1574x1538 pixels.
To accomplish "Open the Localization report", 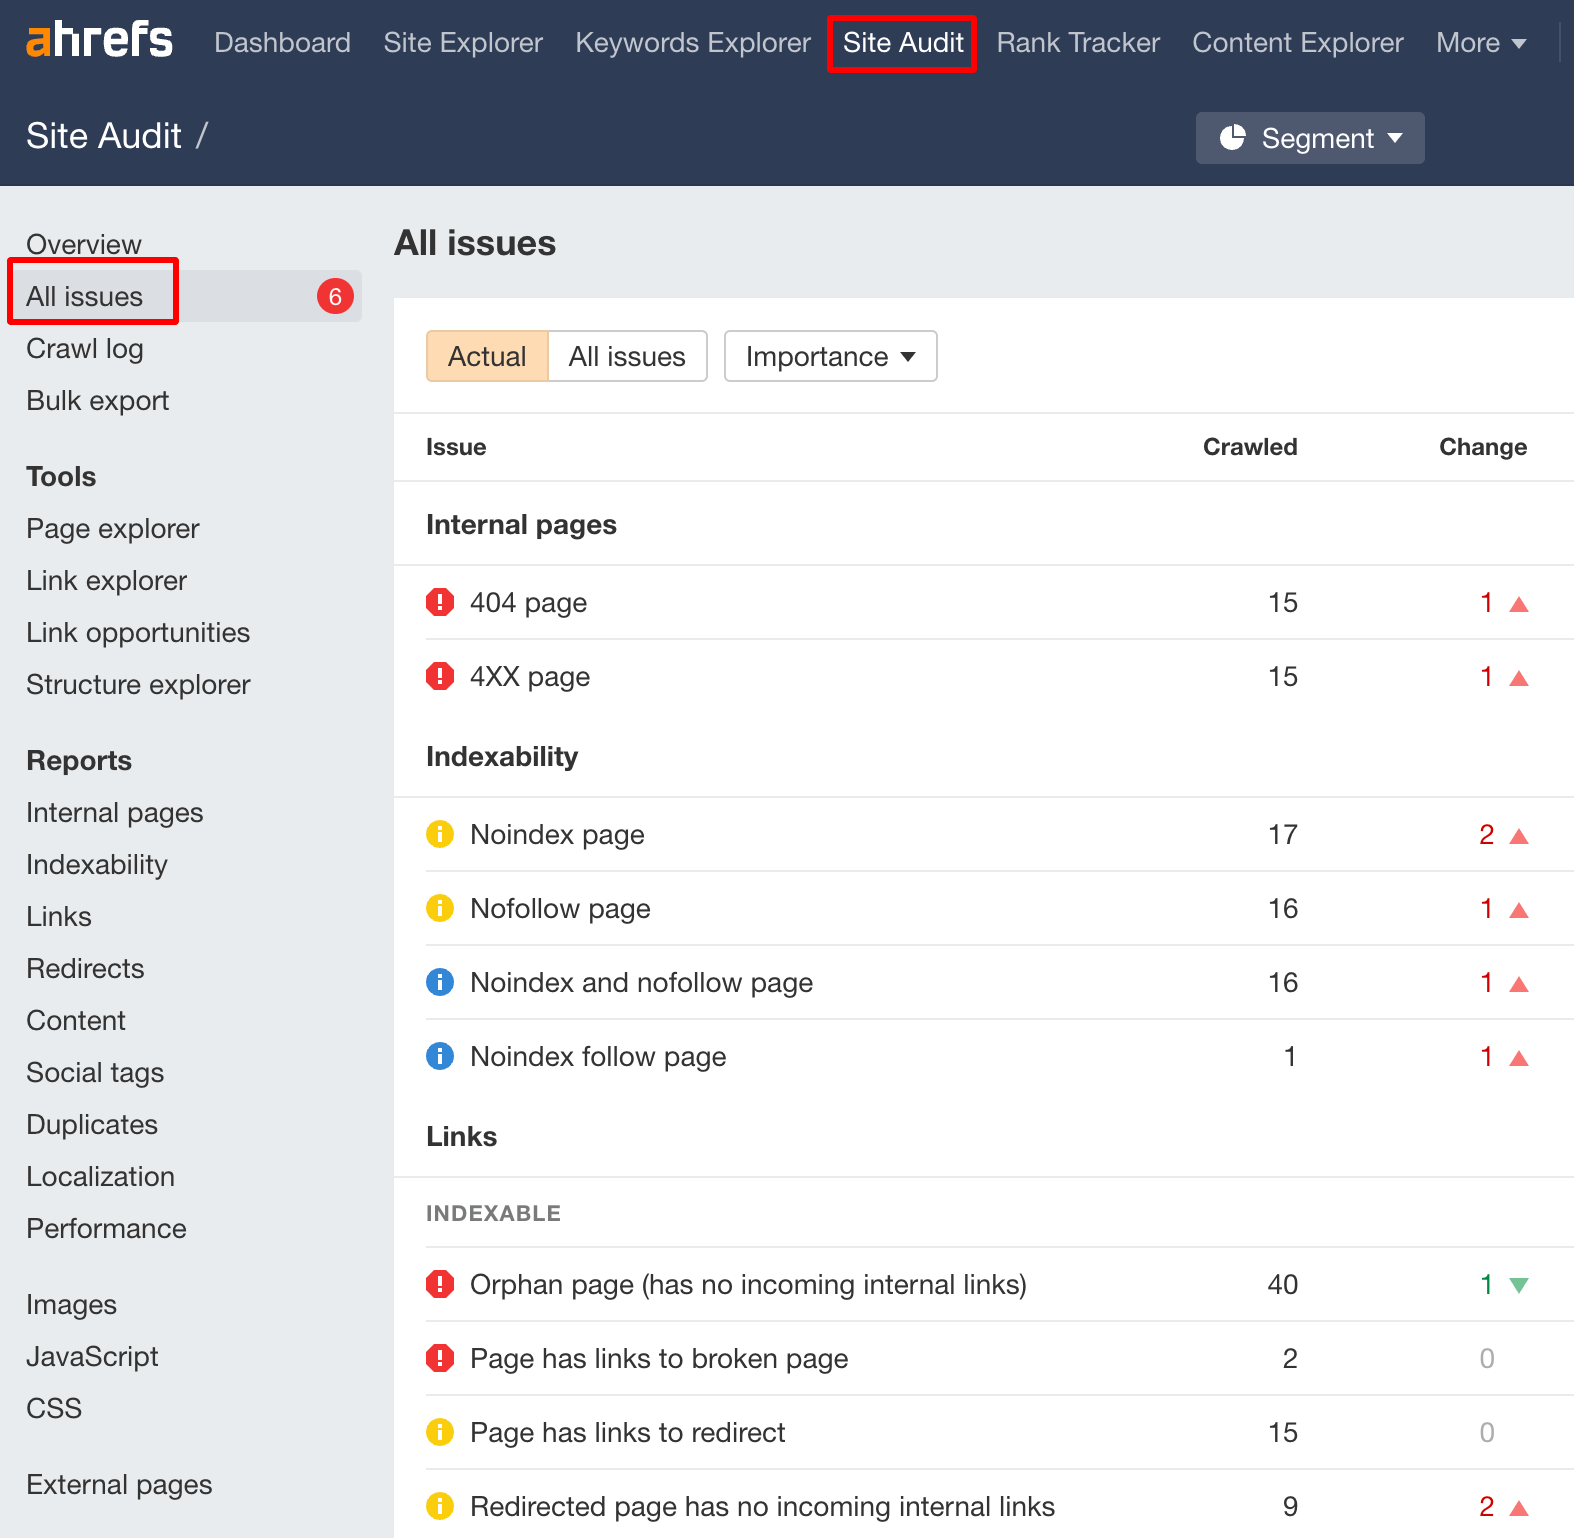I will [x=100, y=1176].
